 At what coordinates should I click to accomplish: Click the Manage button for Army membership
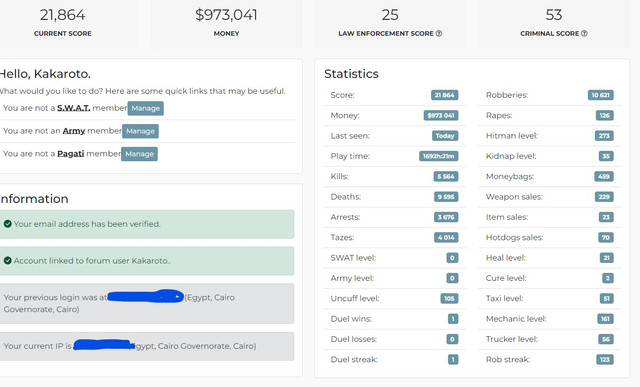pyautogui.click(x=140, y=131)
